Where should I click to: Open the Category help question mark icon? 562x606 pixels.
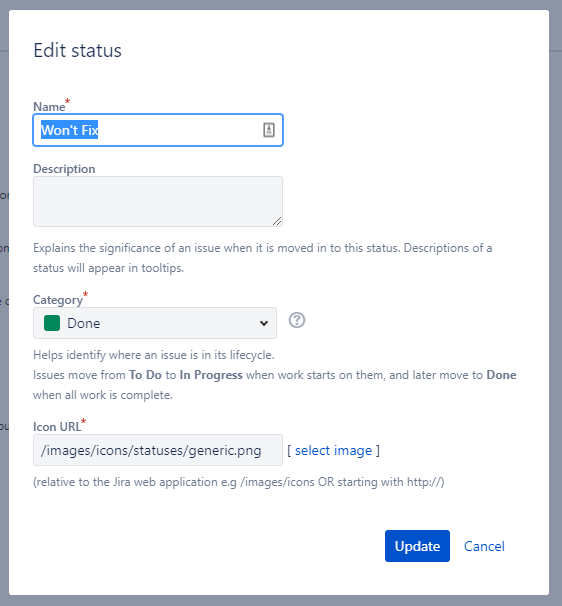pyautogui.click(x=297, y=320)
